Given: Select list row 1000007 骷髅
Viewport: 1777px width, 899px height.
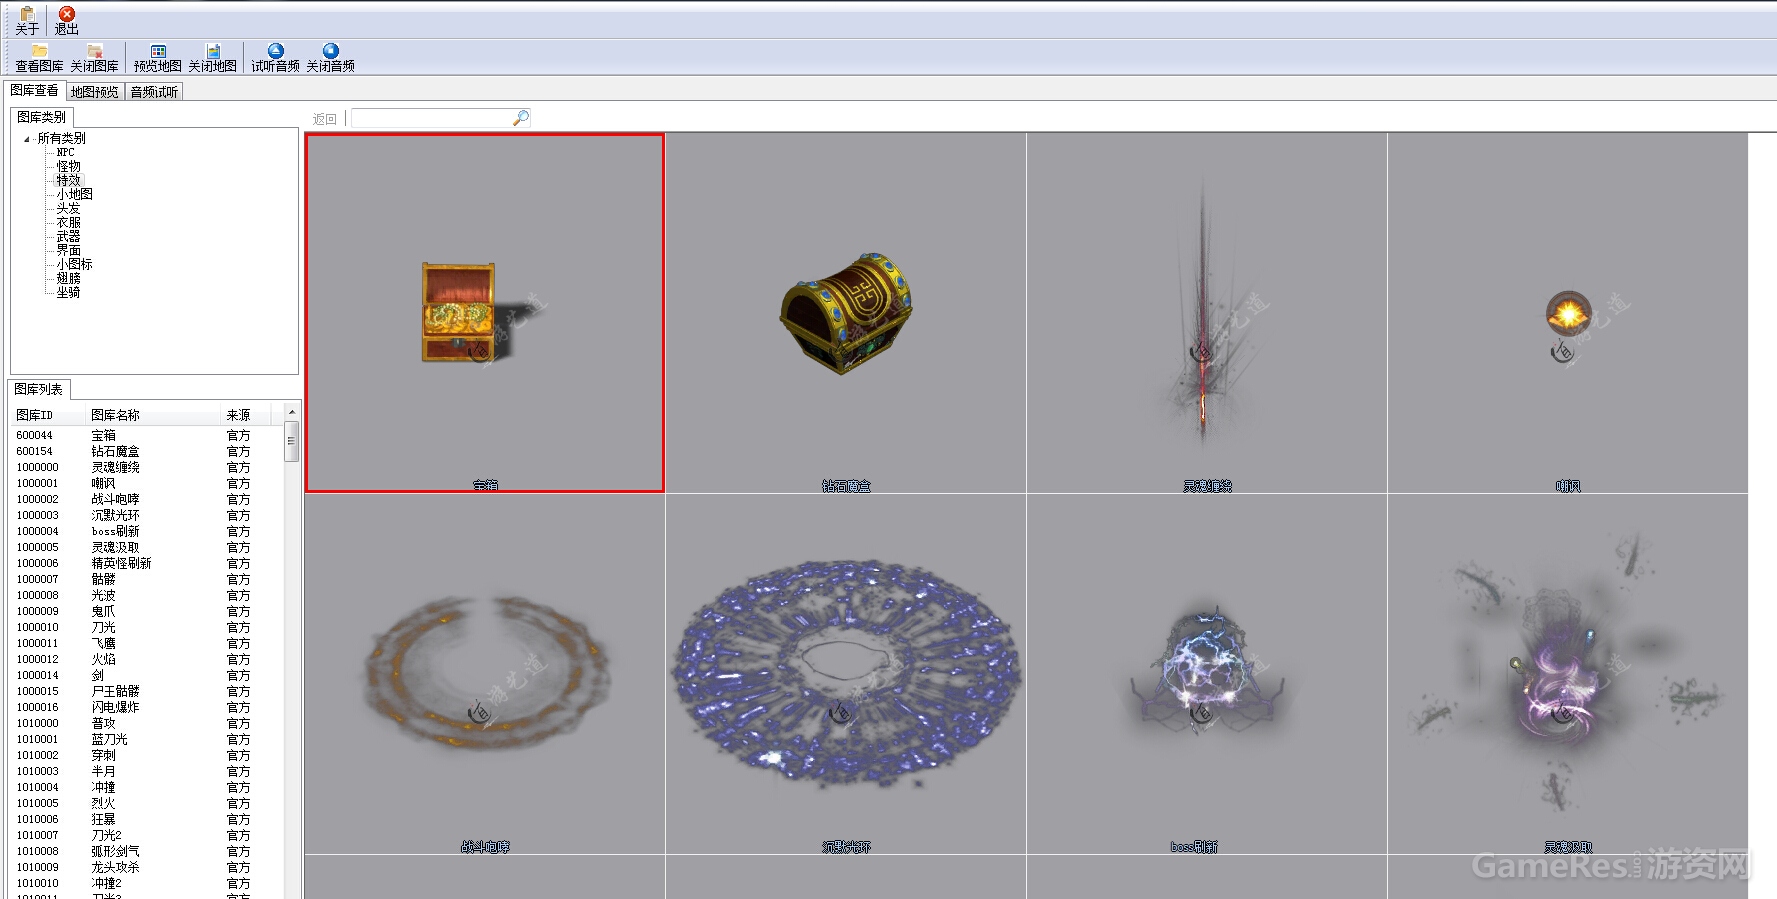Looking at the screenshot, I should coord(147,579).
